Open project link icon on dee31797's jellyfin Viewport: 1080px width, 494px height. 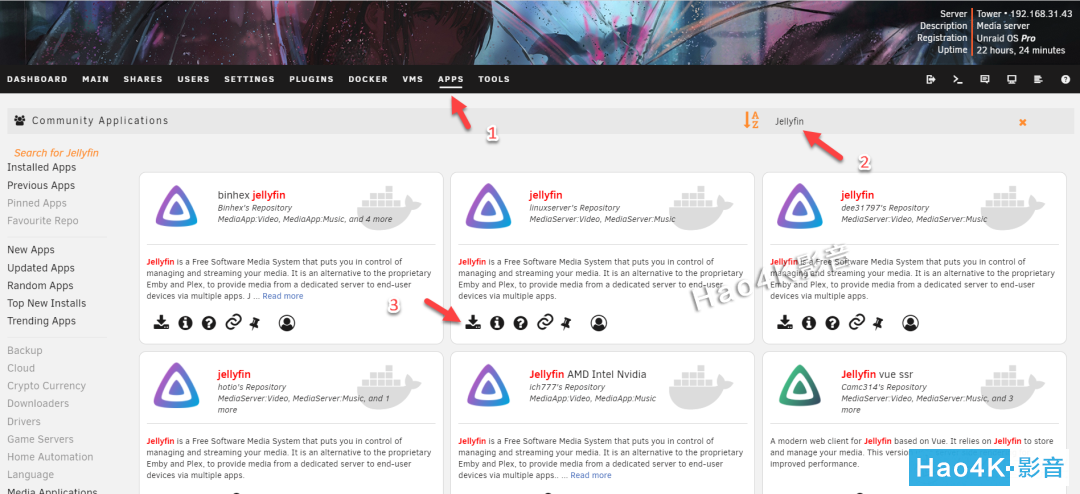[x=857, y=322]
